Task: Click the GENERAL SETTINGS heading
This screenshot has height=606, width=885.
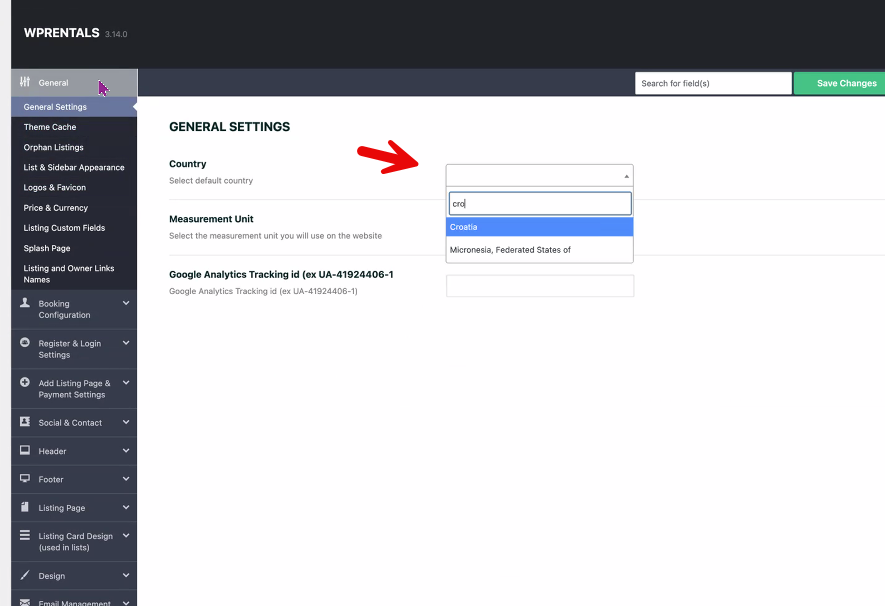Action: pyautogui.click(x=229, y=126)
